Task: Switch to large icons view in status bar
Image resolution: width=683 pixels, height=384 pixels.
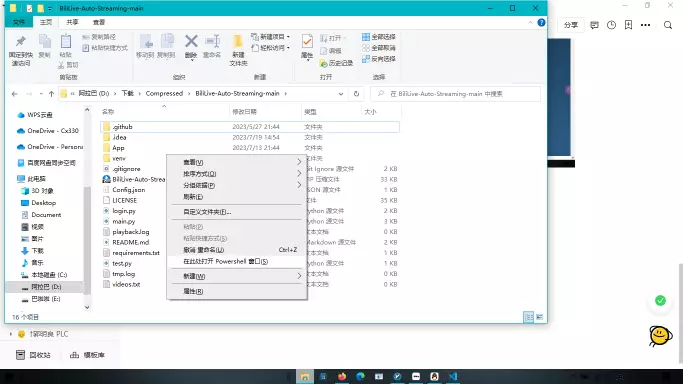Action: (x=539, y=317)
